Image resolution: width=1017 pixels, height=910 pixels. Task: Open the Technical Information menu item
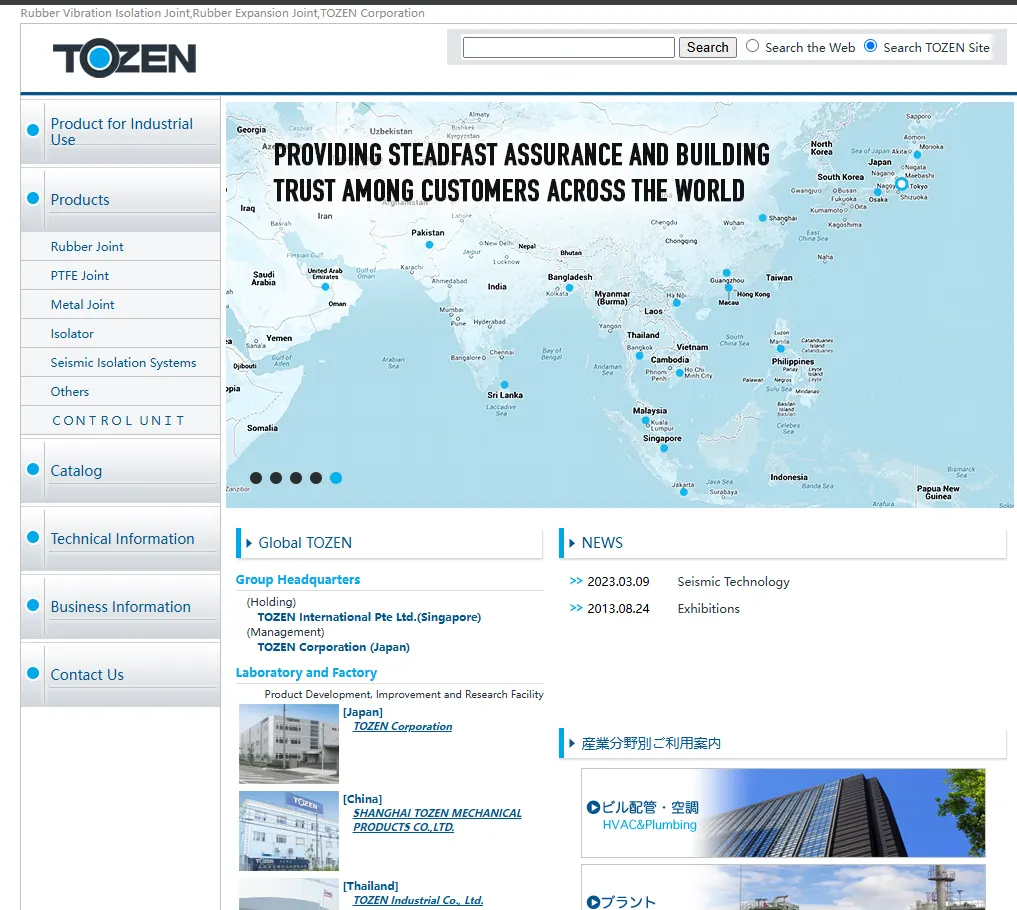[122, 539]
